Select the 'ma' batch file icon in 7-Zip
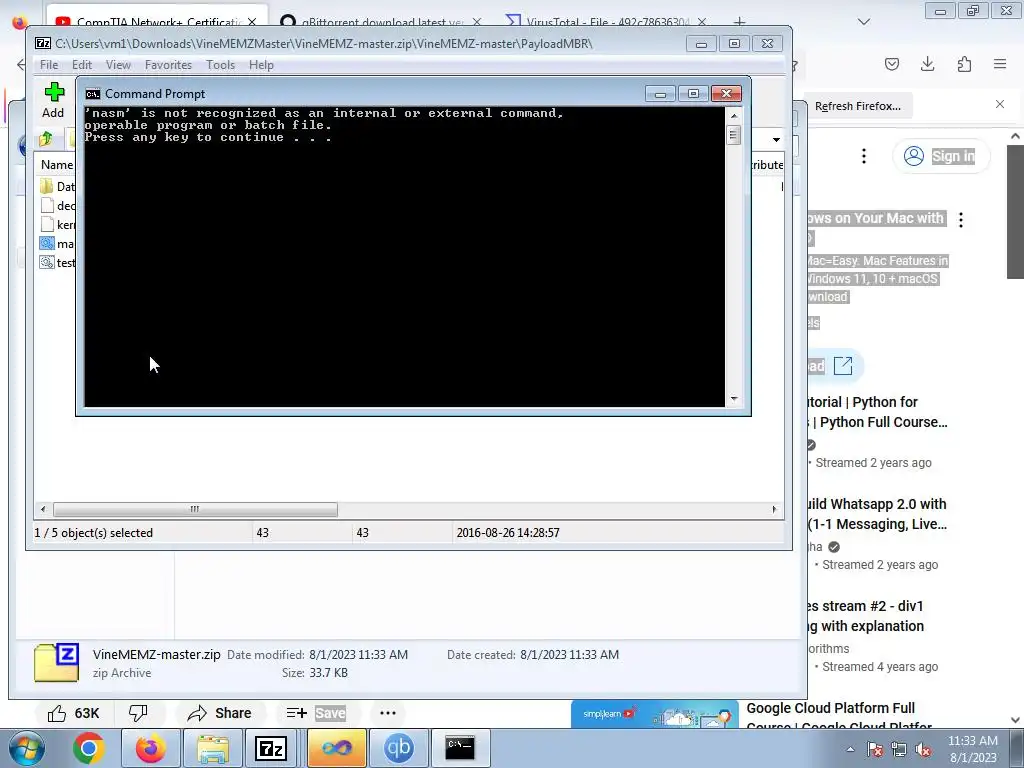The height and width of the screenshot is (768, 1024). coord(46,244)
